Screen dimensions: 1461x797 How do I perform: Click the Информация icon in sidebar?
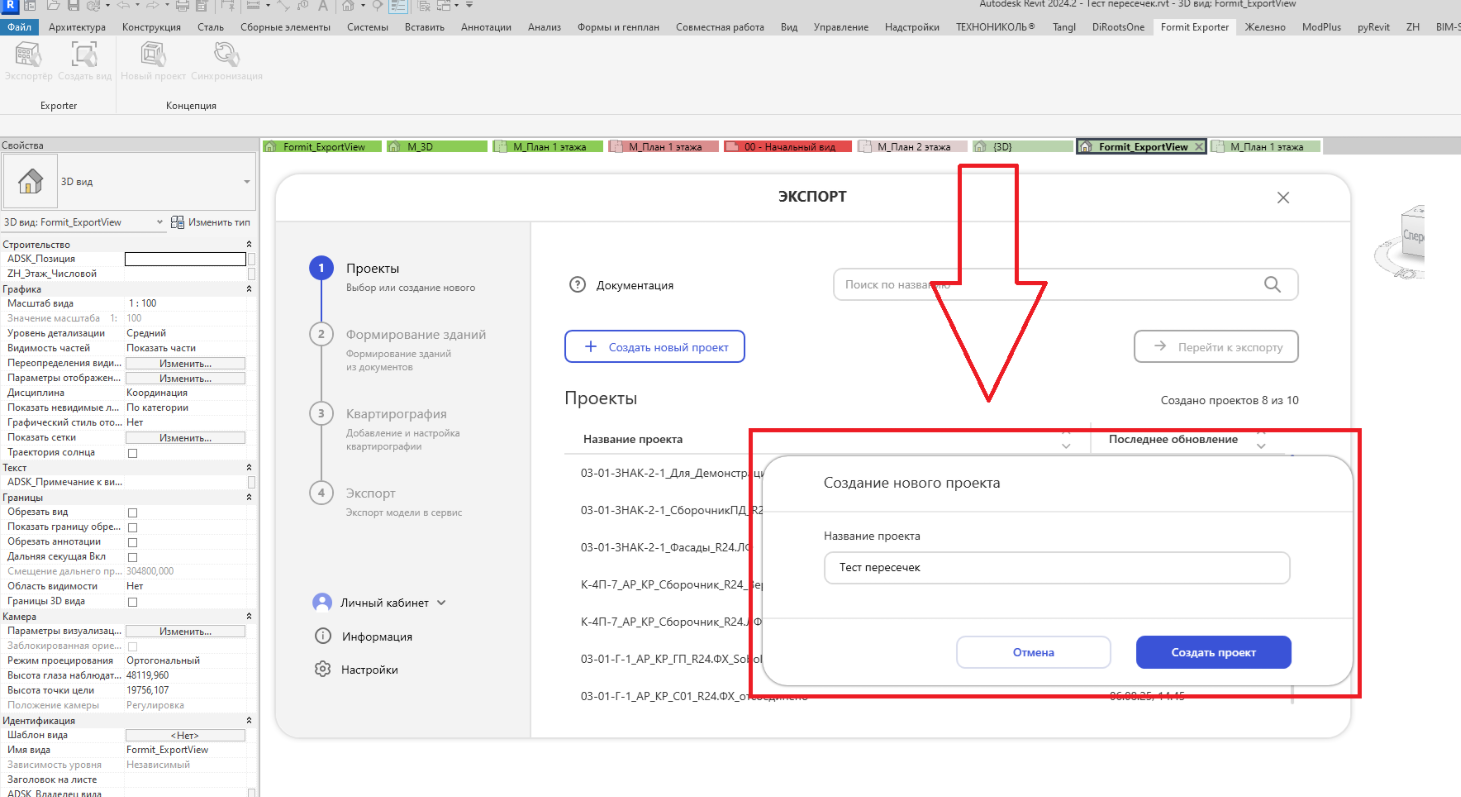pos(322,636)
